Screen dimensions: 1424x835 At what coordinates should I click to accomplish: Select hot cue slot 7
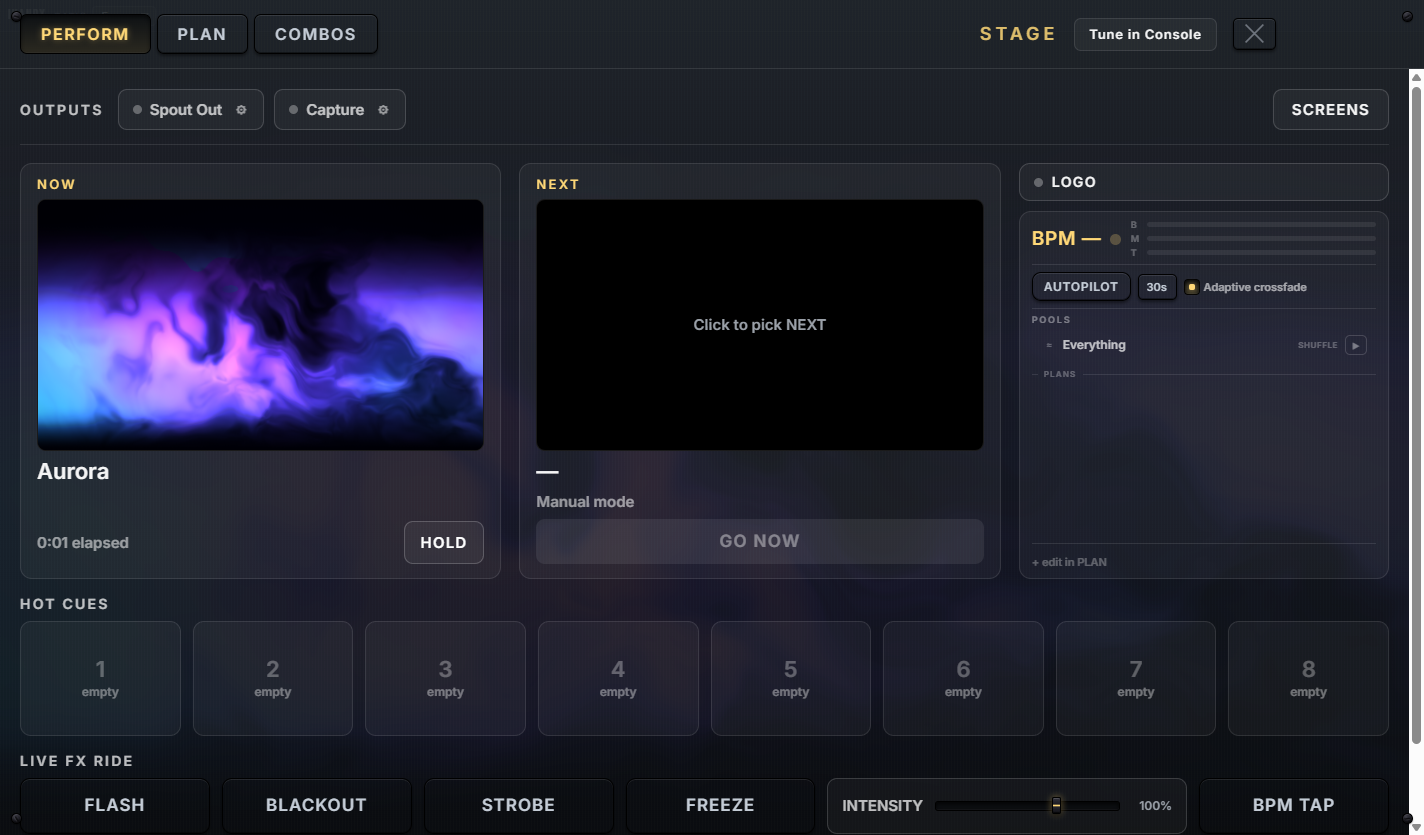(1136, 678)
